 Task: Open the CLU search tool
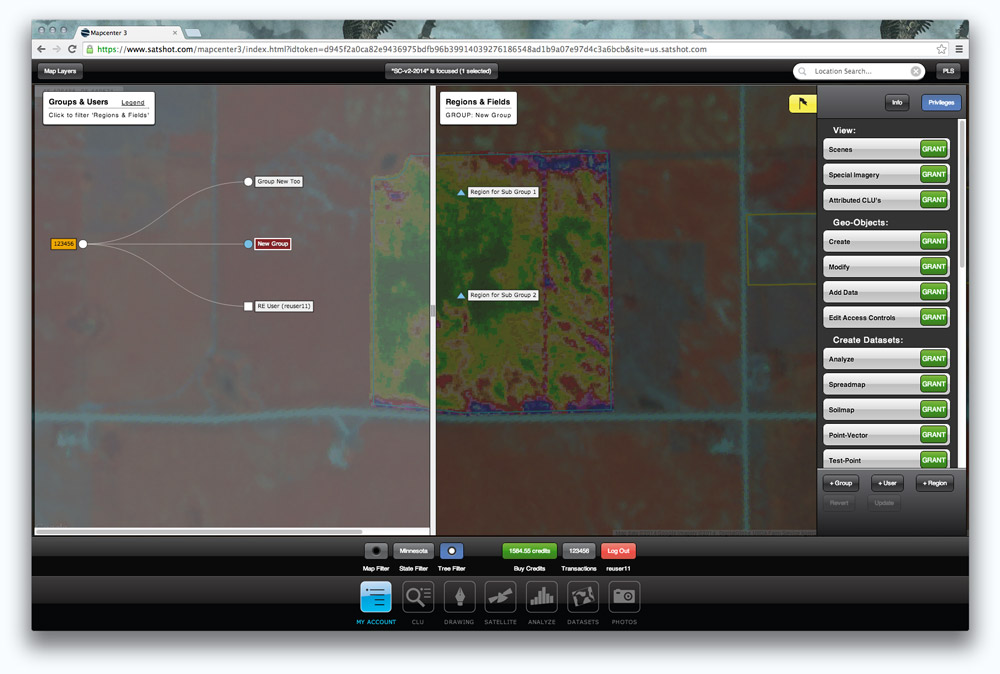pos(418,597)
